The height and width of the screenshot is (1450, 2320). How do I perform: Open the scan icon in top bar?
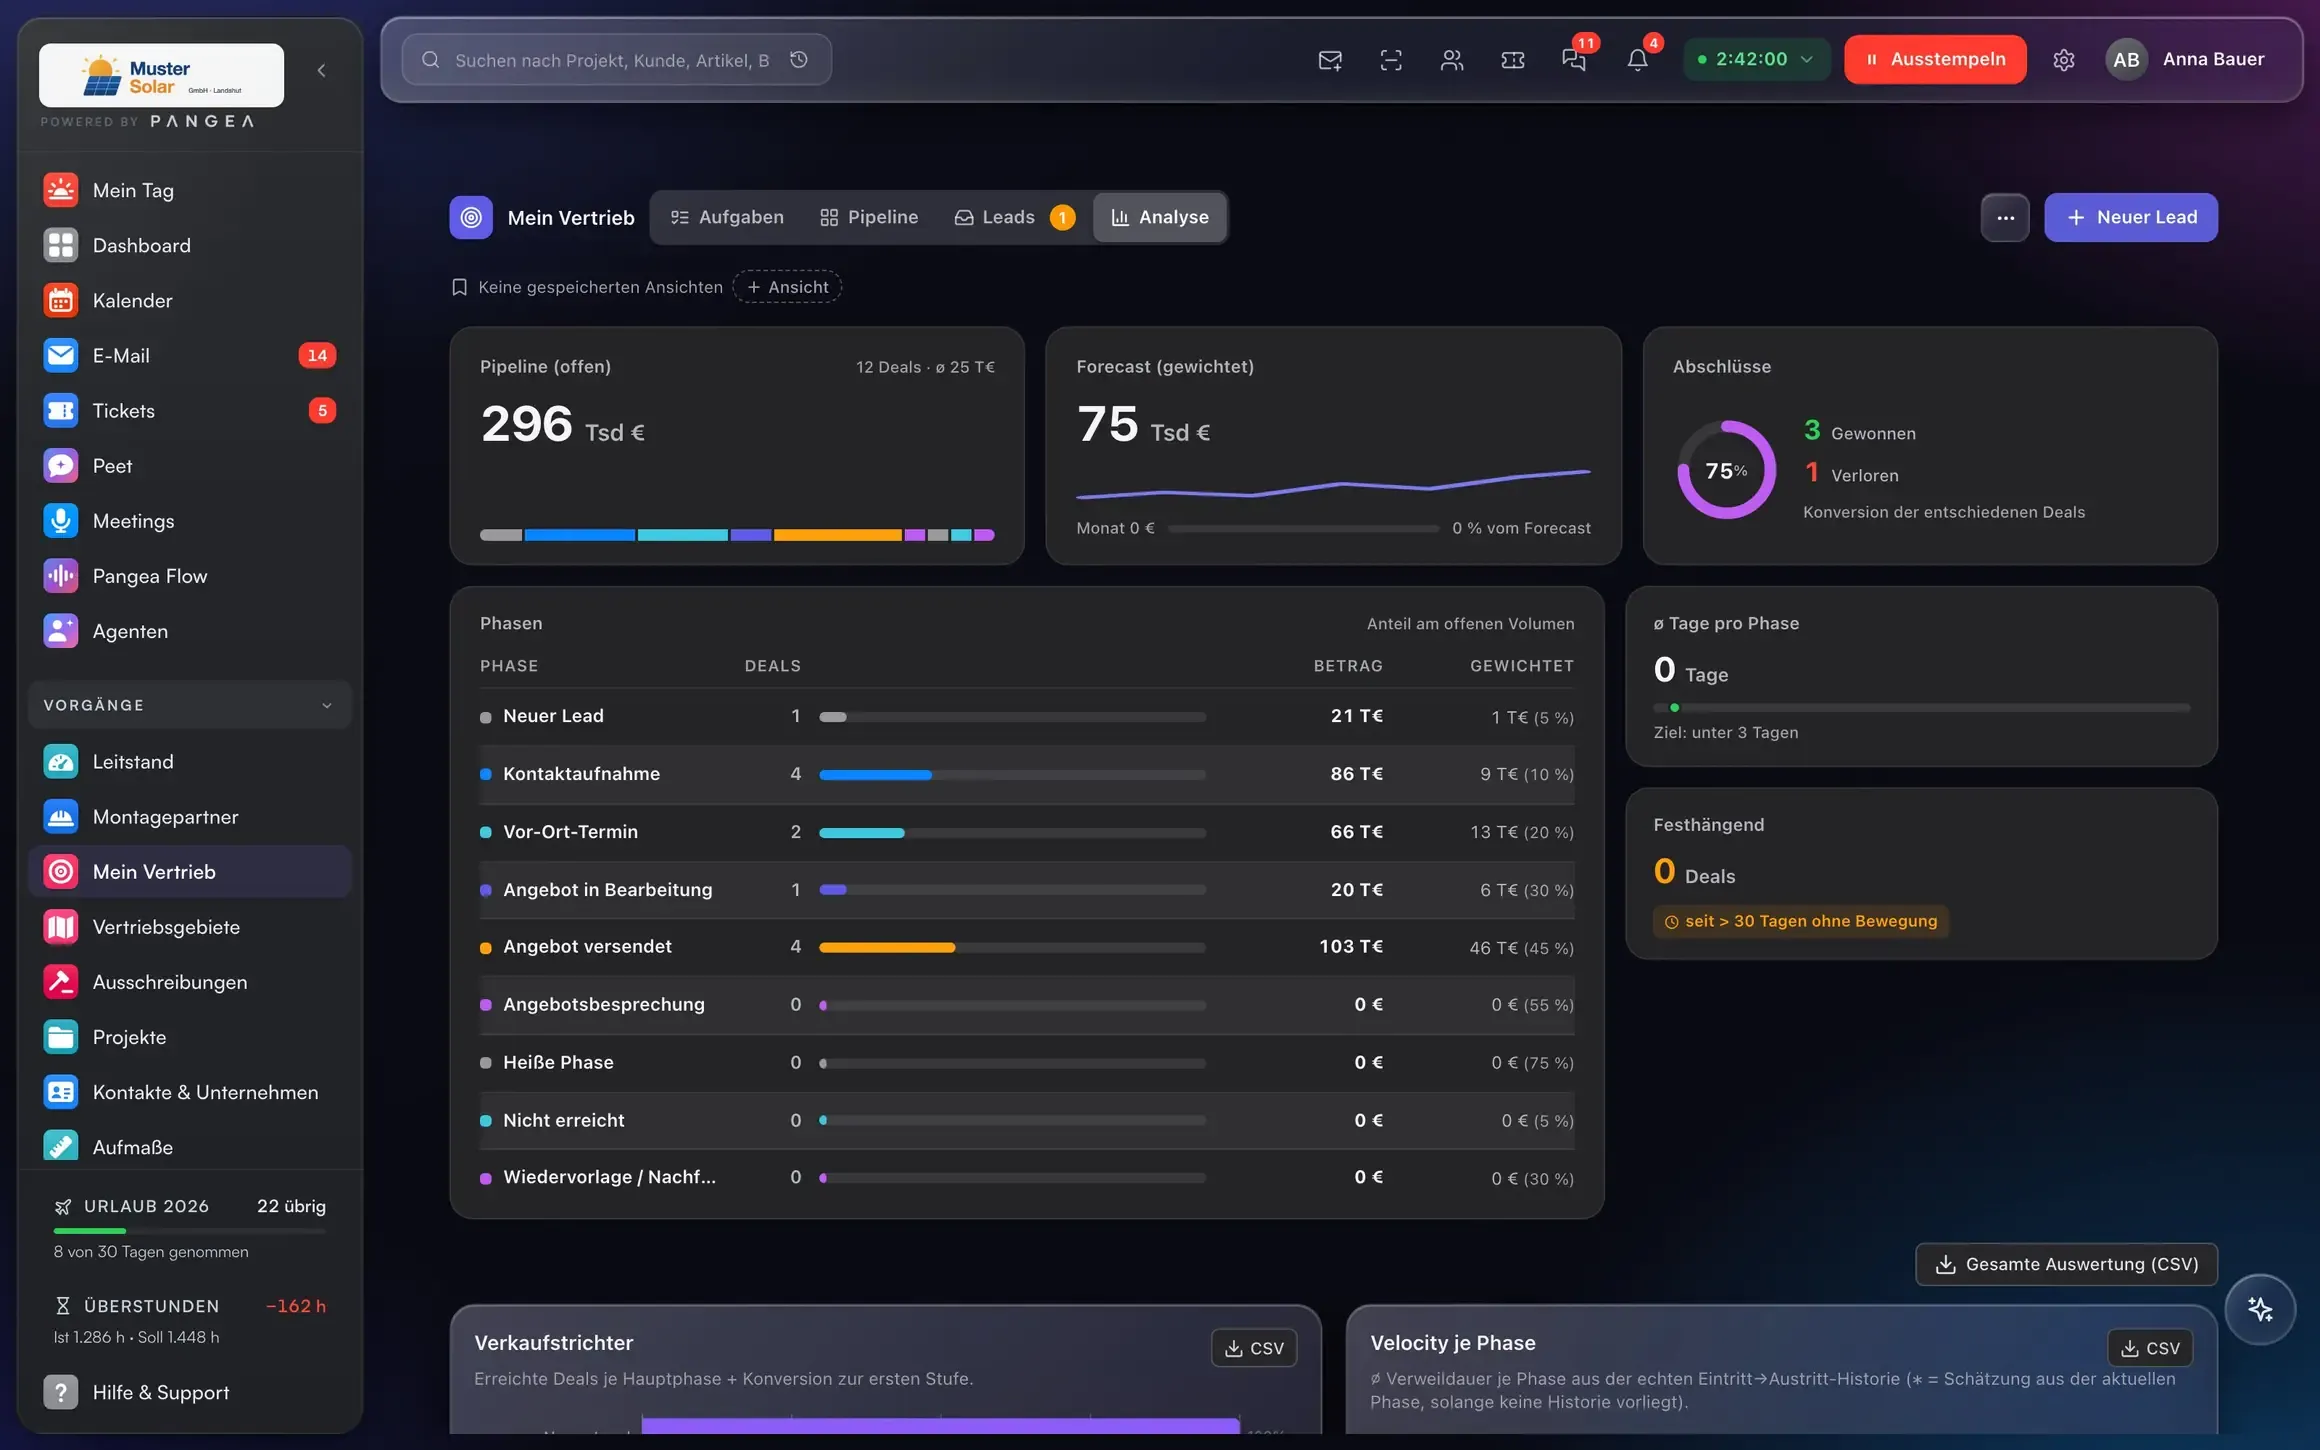[x=1391, y=60]
